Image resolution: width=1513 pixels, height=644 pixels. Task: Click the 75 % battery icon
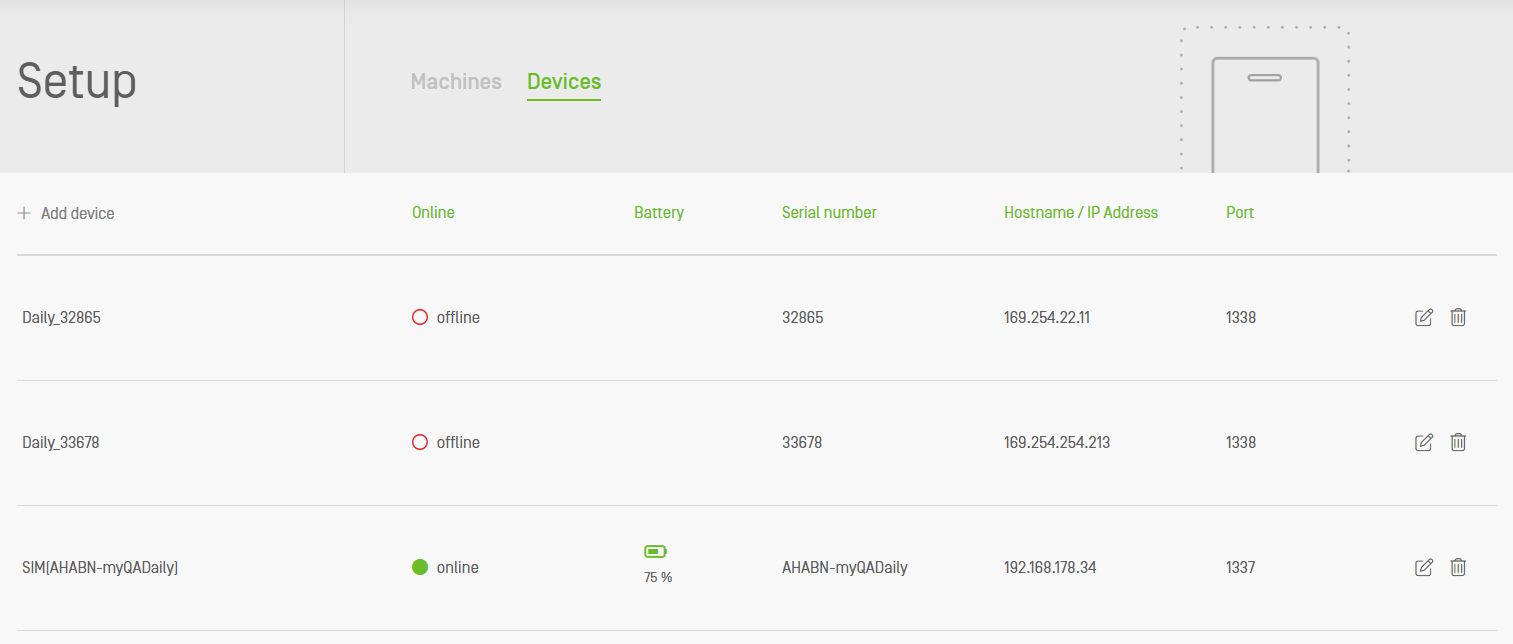pyautogui.click(x=655, y=551)
